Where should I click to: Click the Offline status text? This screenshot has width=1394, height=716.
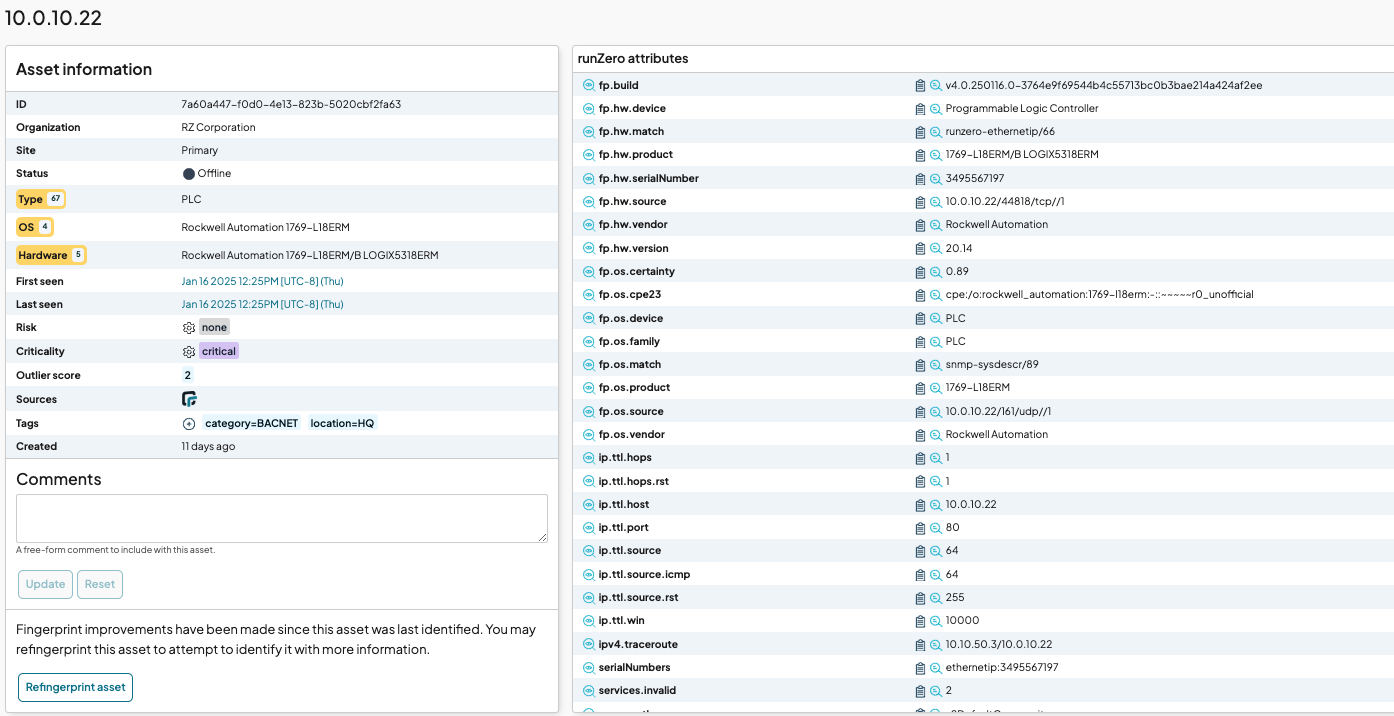point(214,173)
